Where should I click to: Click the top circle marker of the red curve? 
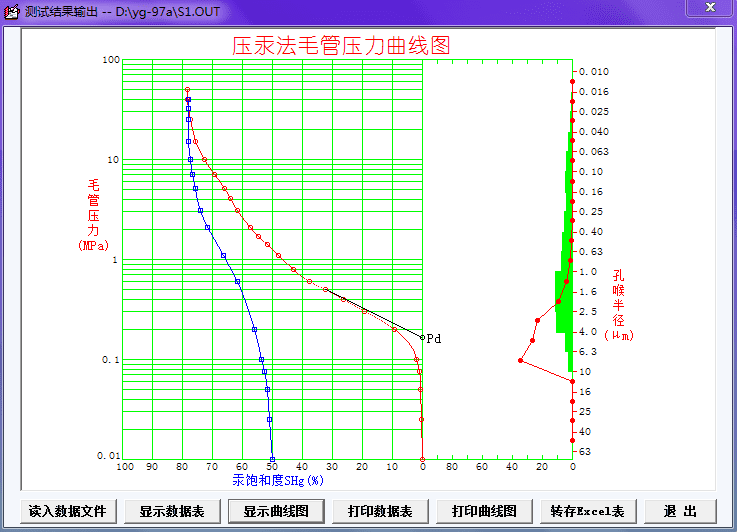(x=187, y=90)
